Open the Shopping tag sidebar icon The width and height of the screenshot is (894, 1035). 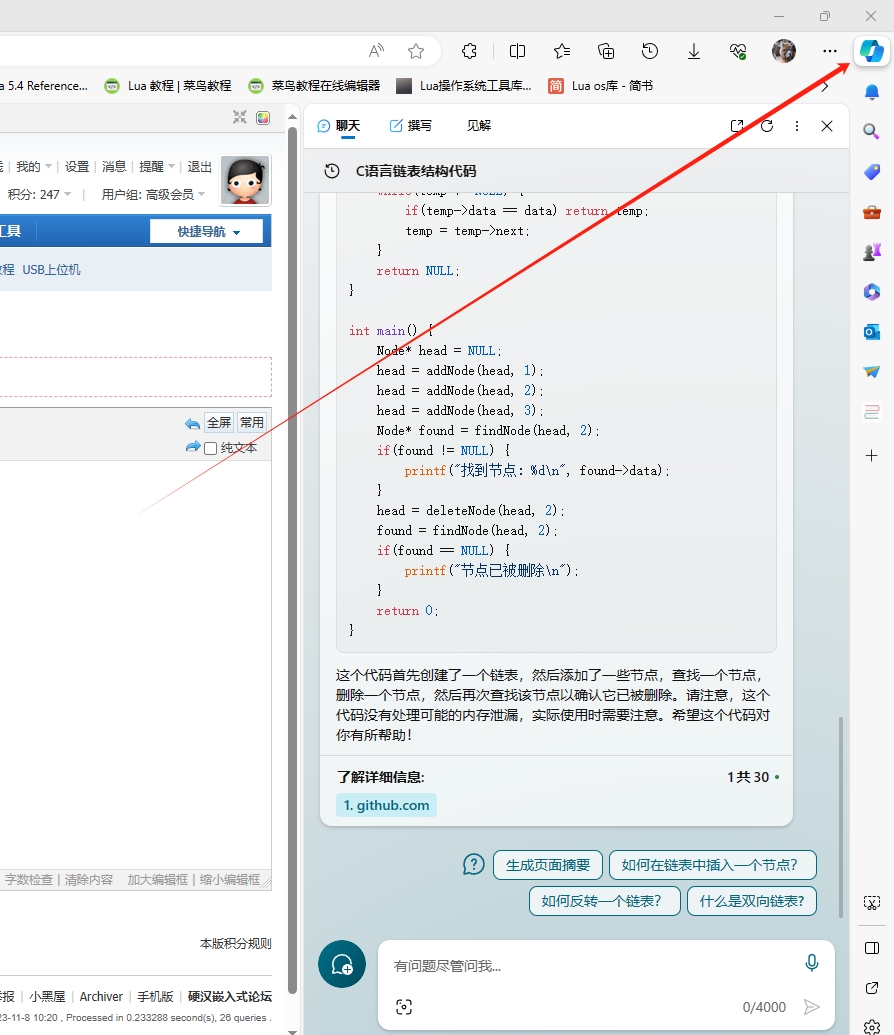[872, 172]
